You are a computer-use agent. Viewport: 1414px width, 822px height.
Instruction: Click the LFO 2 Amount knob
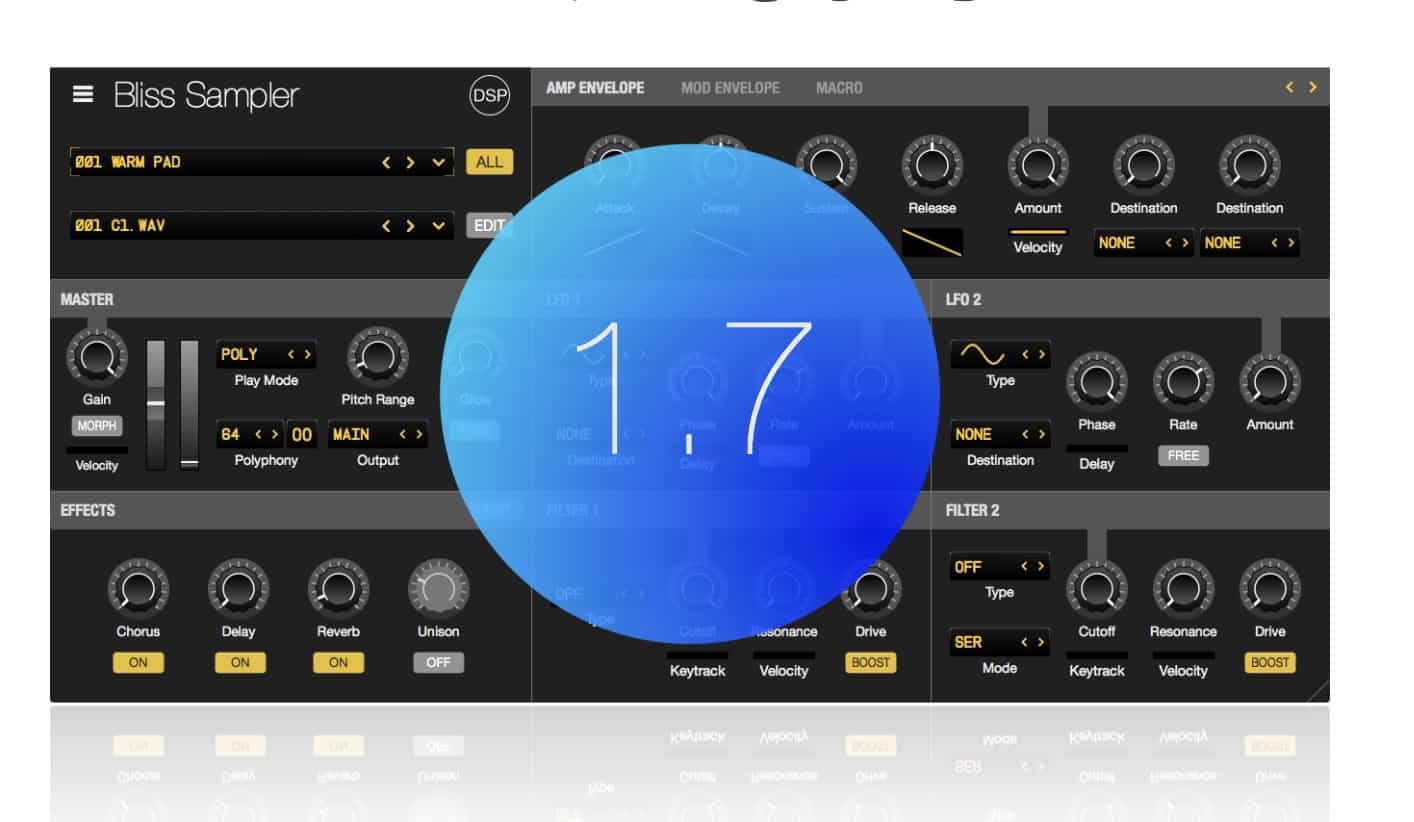[x=1270, y=383]
